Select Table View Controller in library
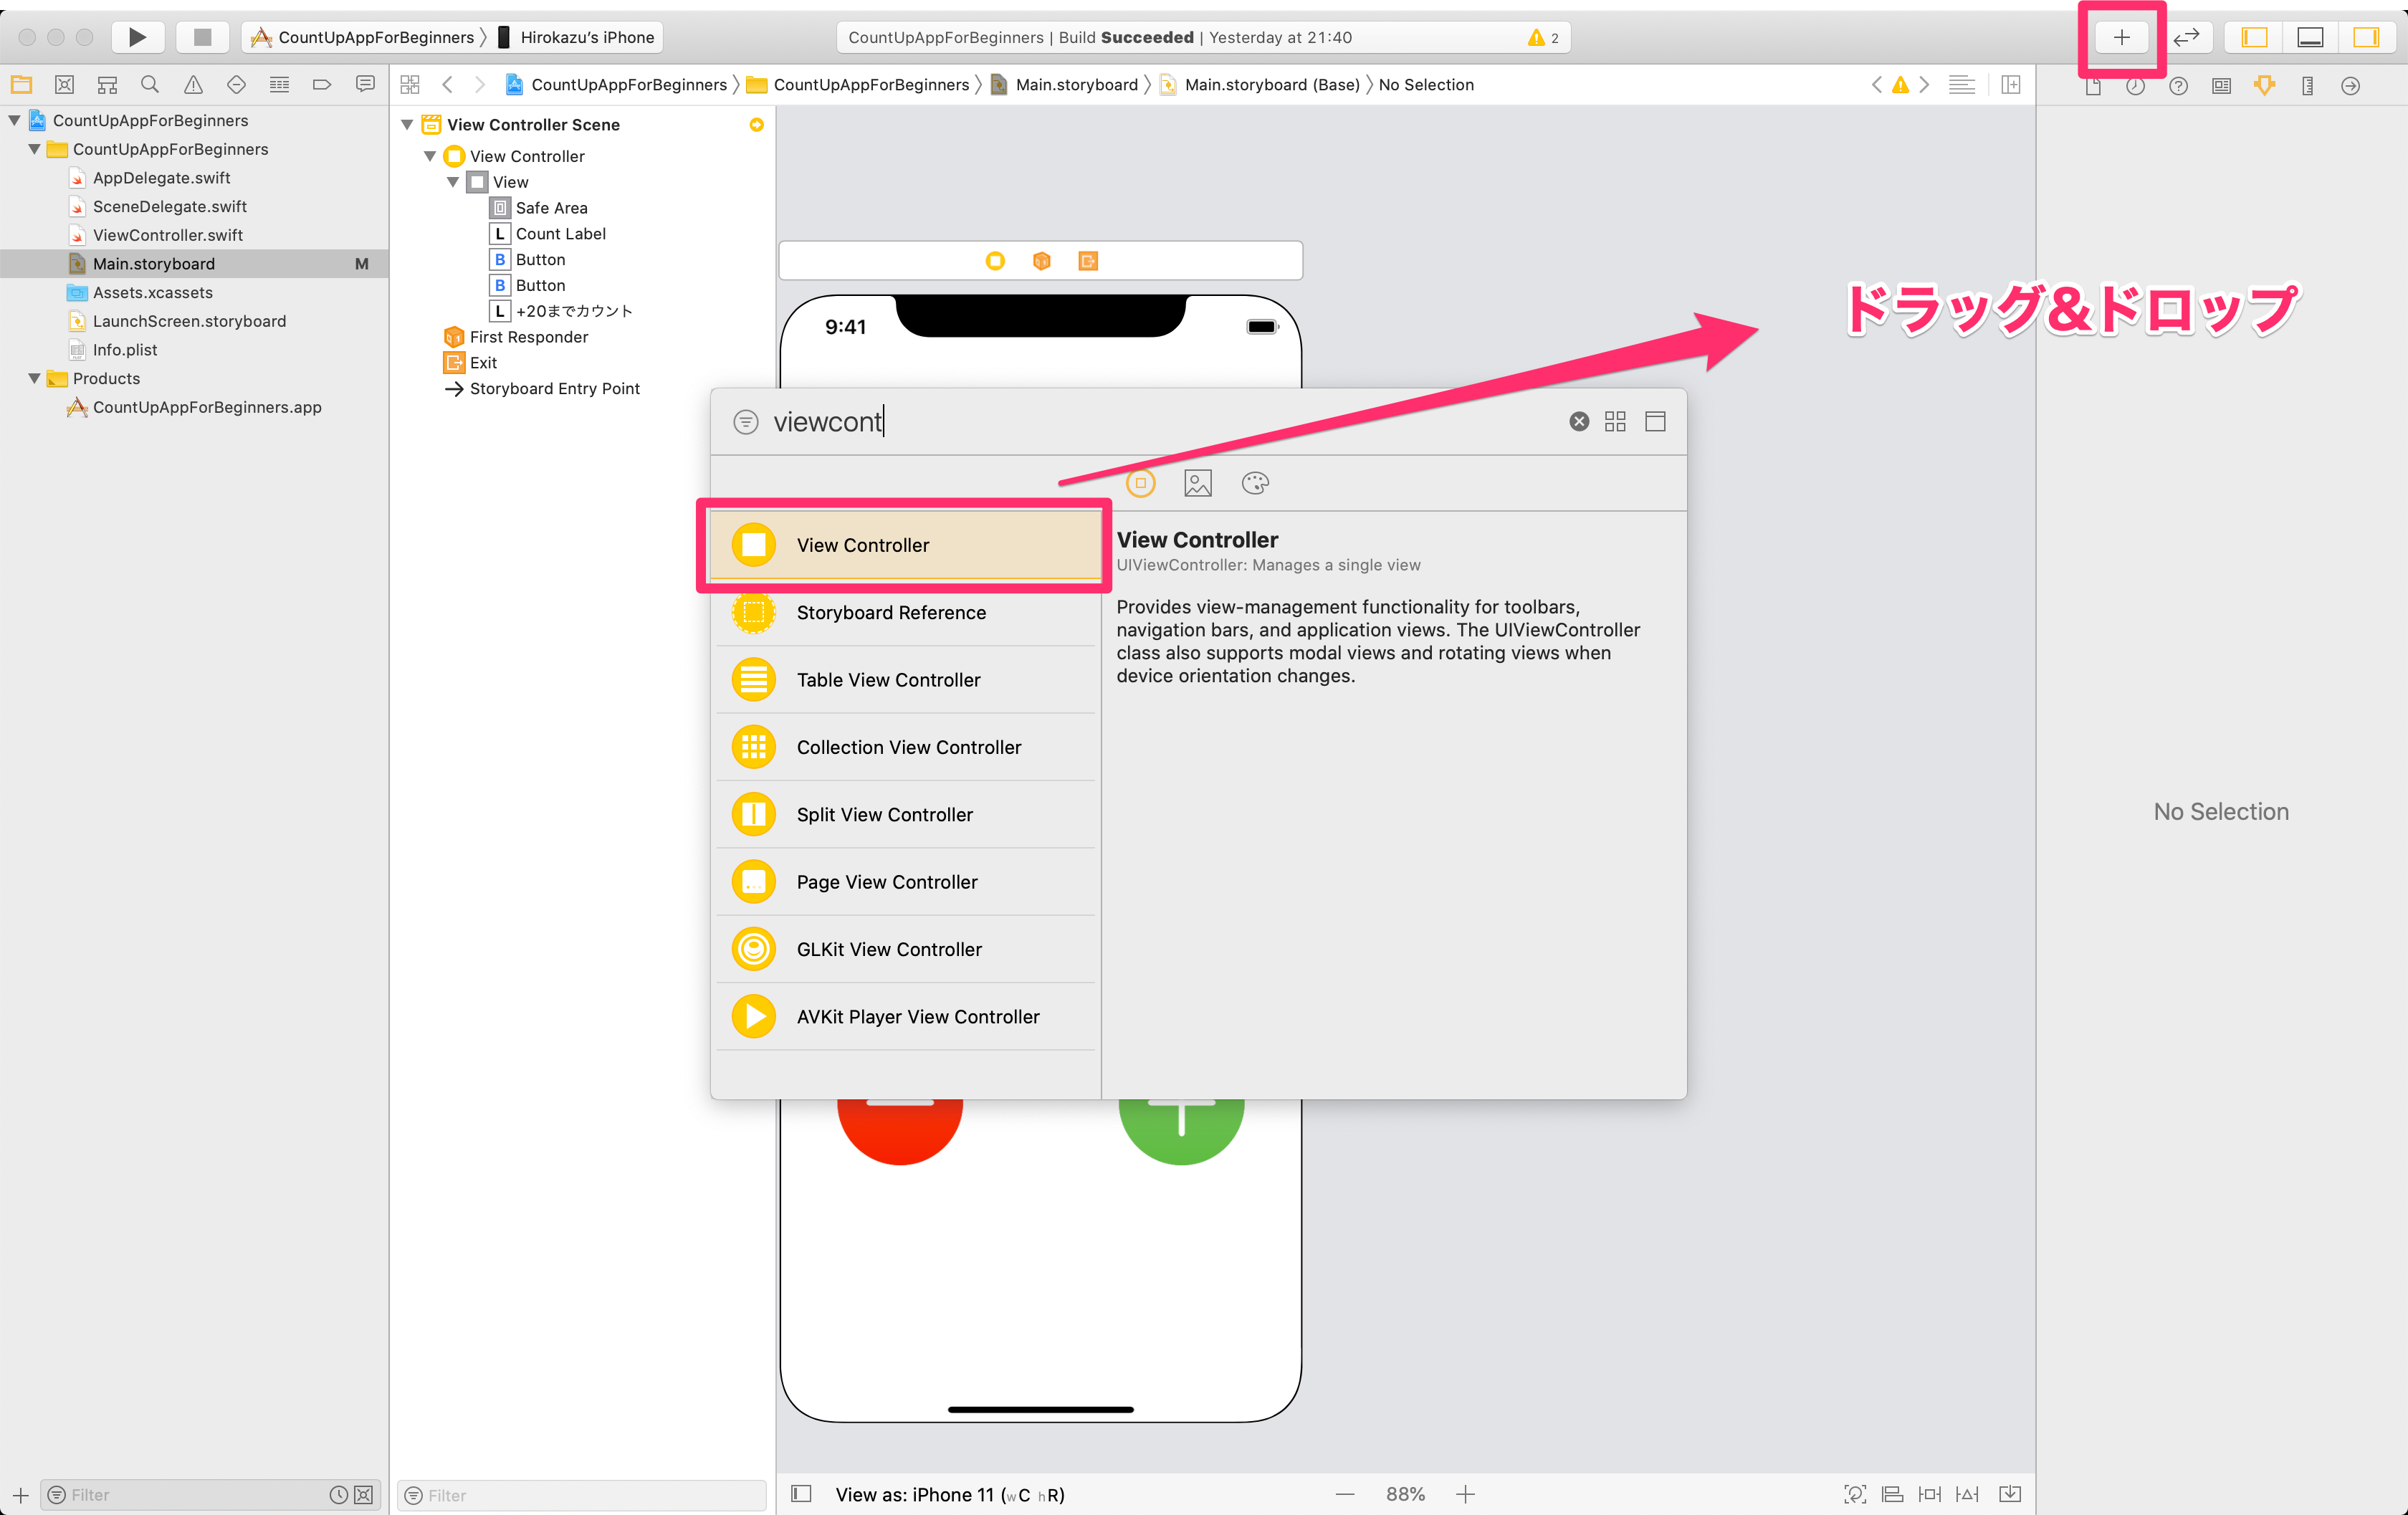The height and width of the screenshot is (1515, 2408). tap(888, 680)
